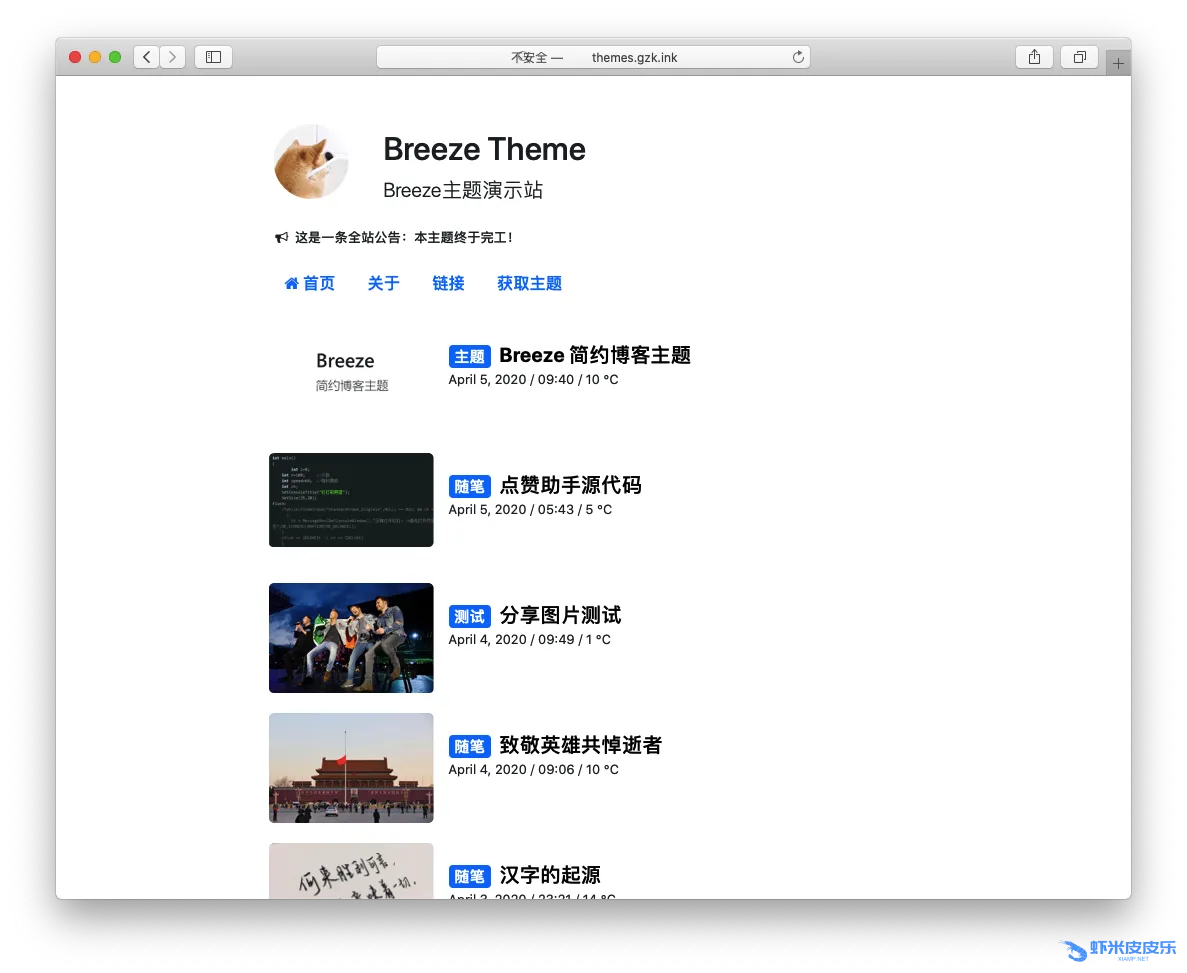The width and height of the screenshot is (1187, 973).
Task: Open a new tab with the plus button
Action: click(x=1118, y=63)
